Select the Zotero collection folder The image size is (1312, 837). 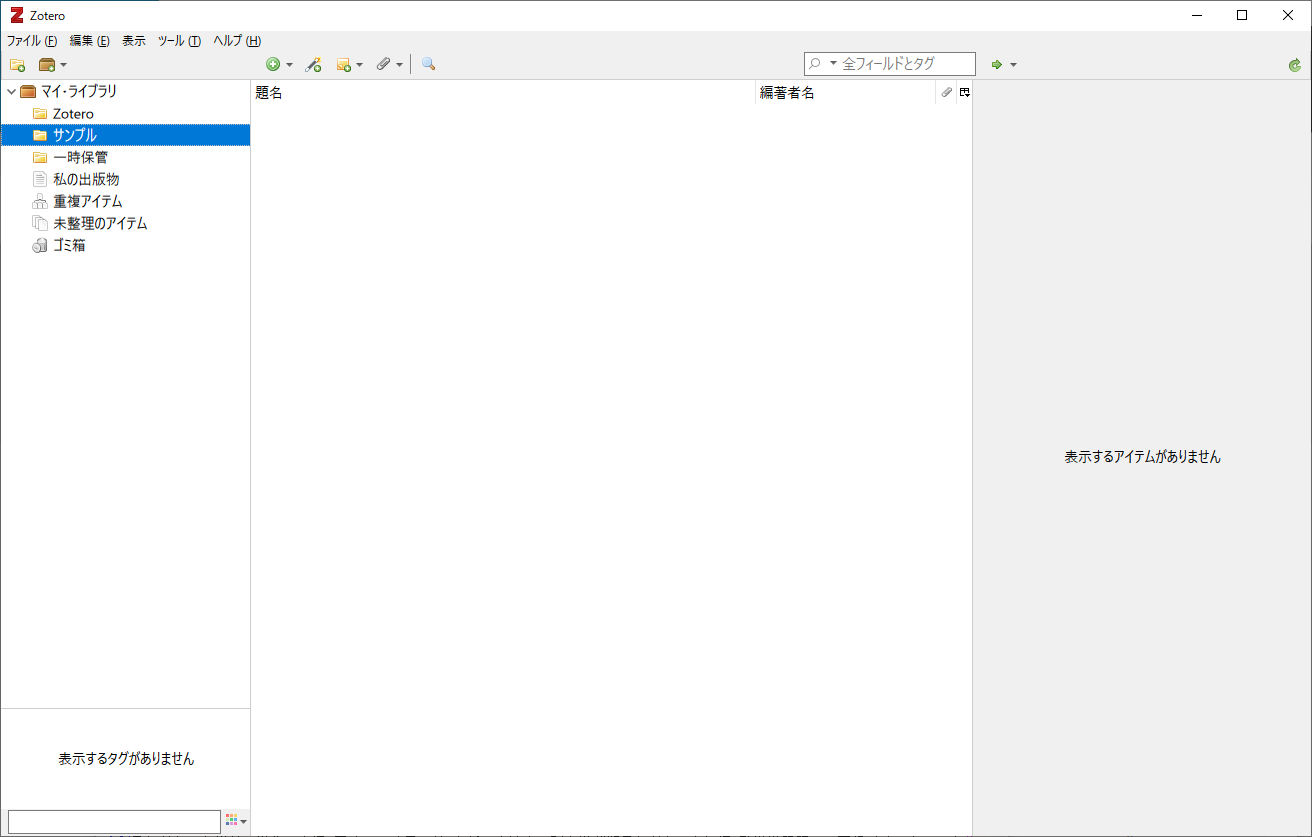[73, 114]
